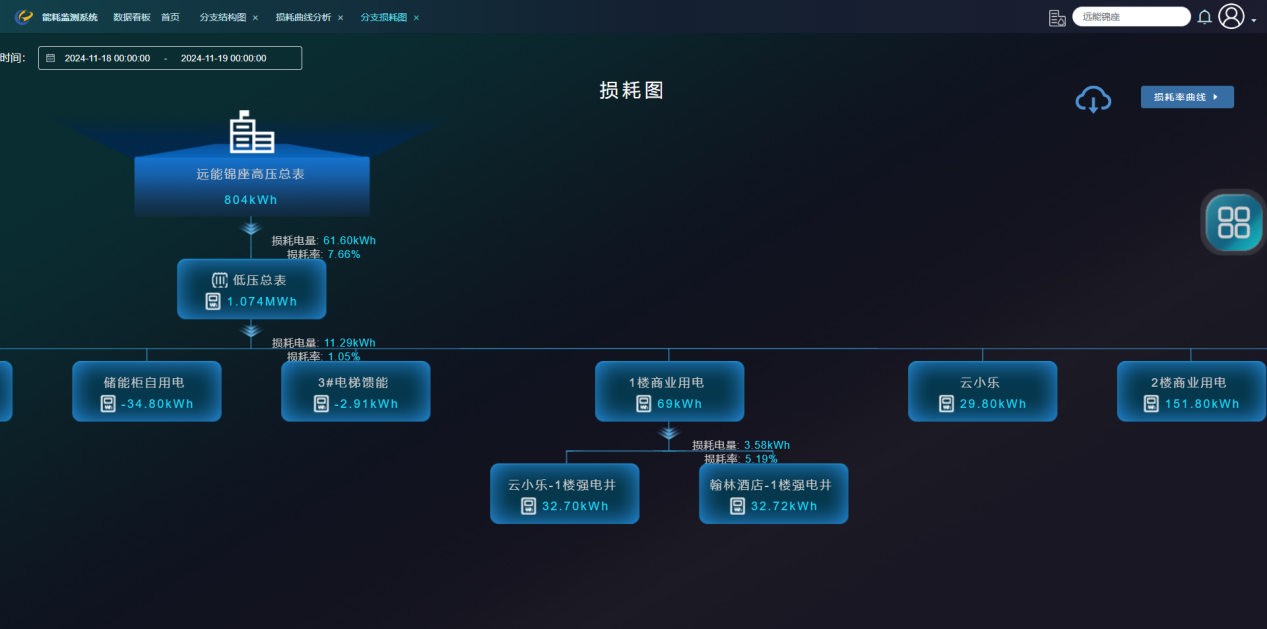Screen dimensions: 1267x629
Task: Go to 数据看板 in top navigation
Action: point(132,17)
